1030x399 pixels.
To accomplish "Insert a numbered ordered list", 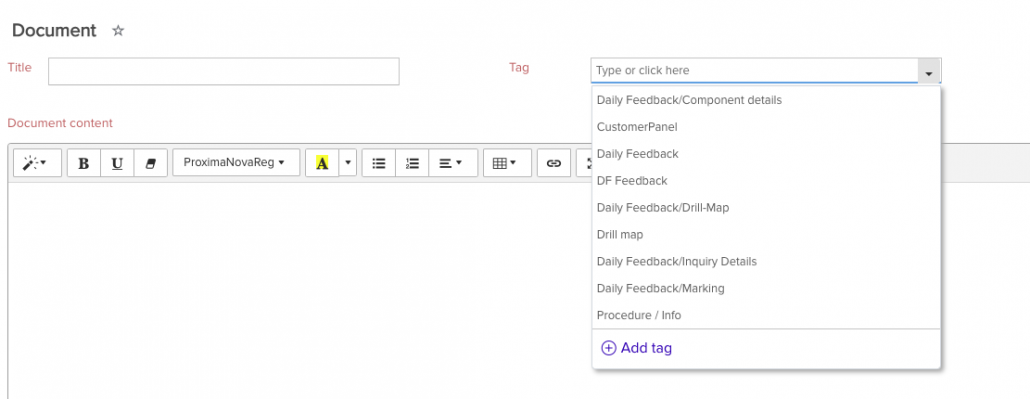I will pyautogui.click(x=412, y=163).
